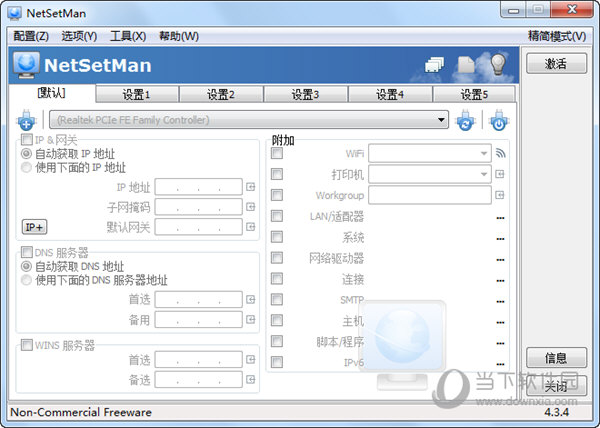This screenshot has height=428, width=600.
Task: Open the Realtek network adapter dropdown
Action: (x=249, y=120)
